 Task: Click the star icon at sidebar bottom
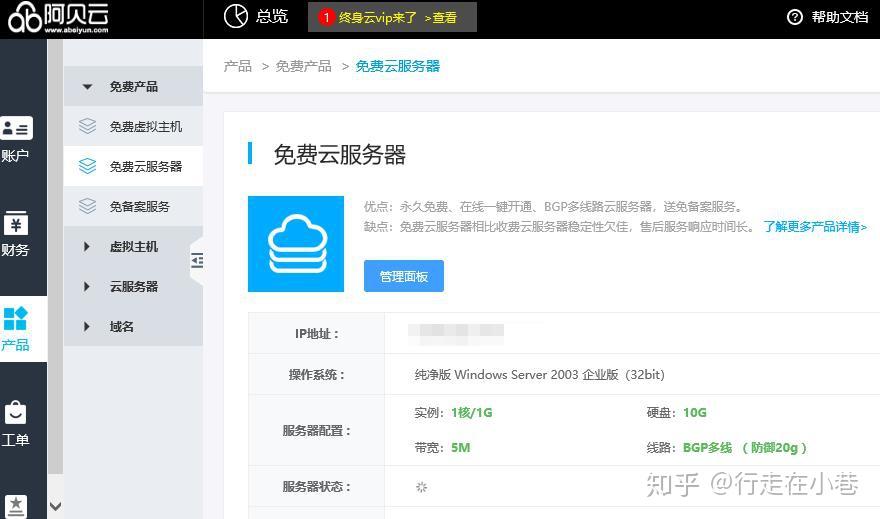[16, 507]
